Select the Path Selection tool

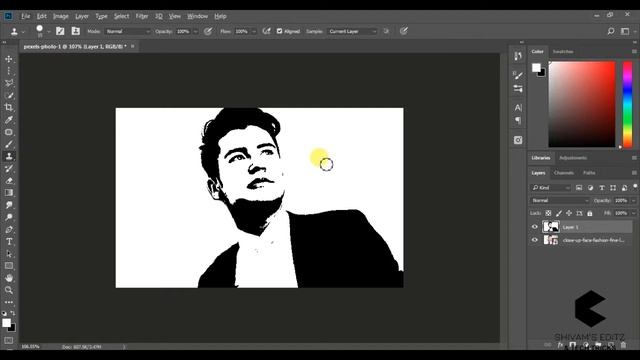(9, 253)
